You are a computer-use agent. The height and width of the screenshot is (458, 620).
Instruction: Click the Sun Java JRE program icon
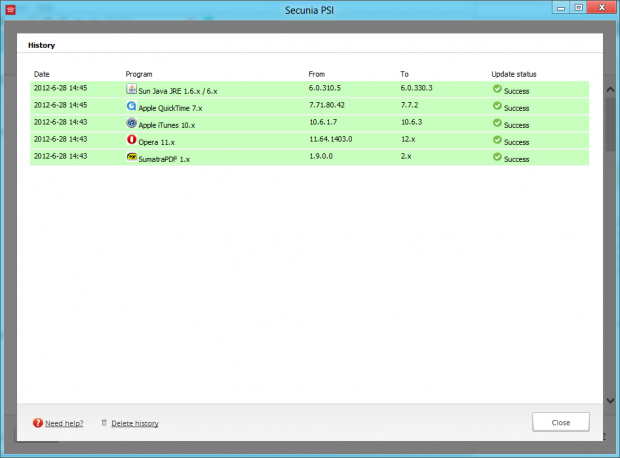coord(131,89)
